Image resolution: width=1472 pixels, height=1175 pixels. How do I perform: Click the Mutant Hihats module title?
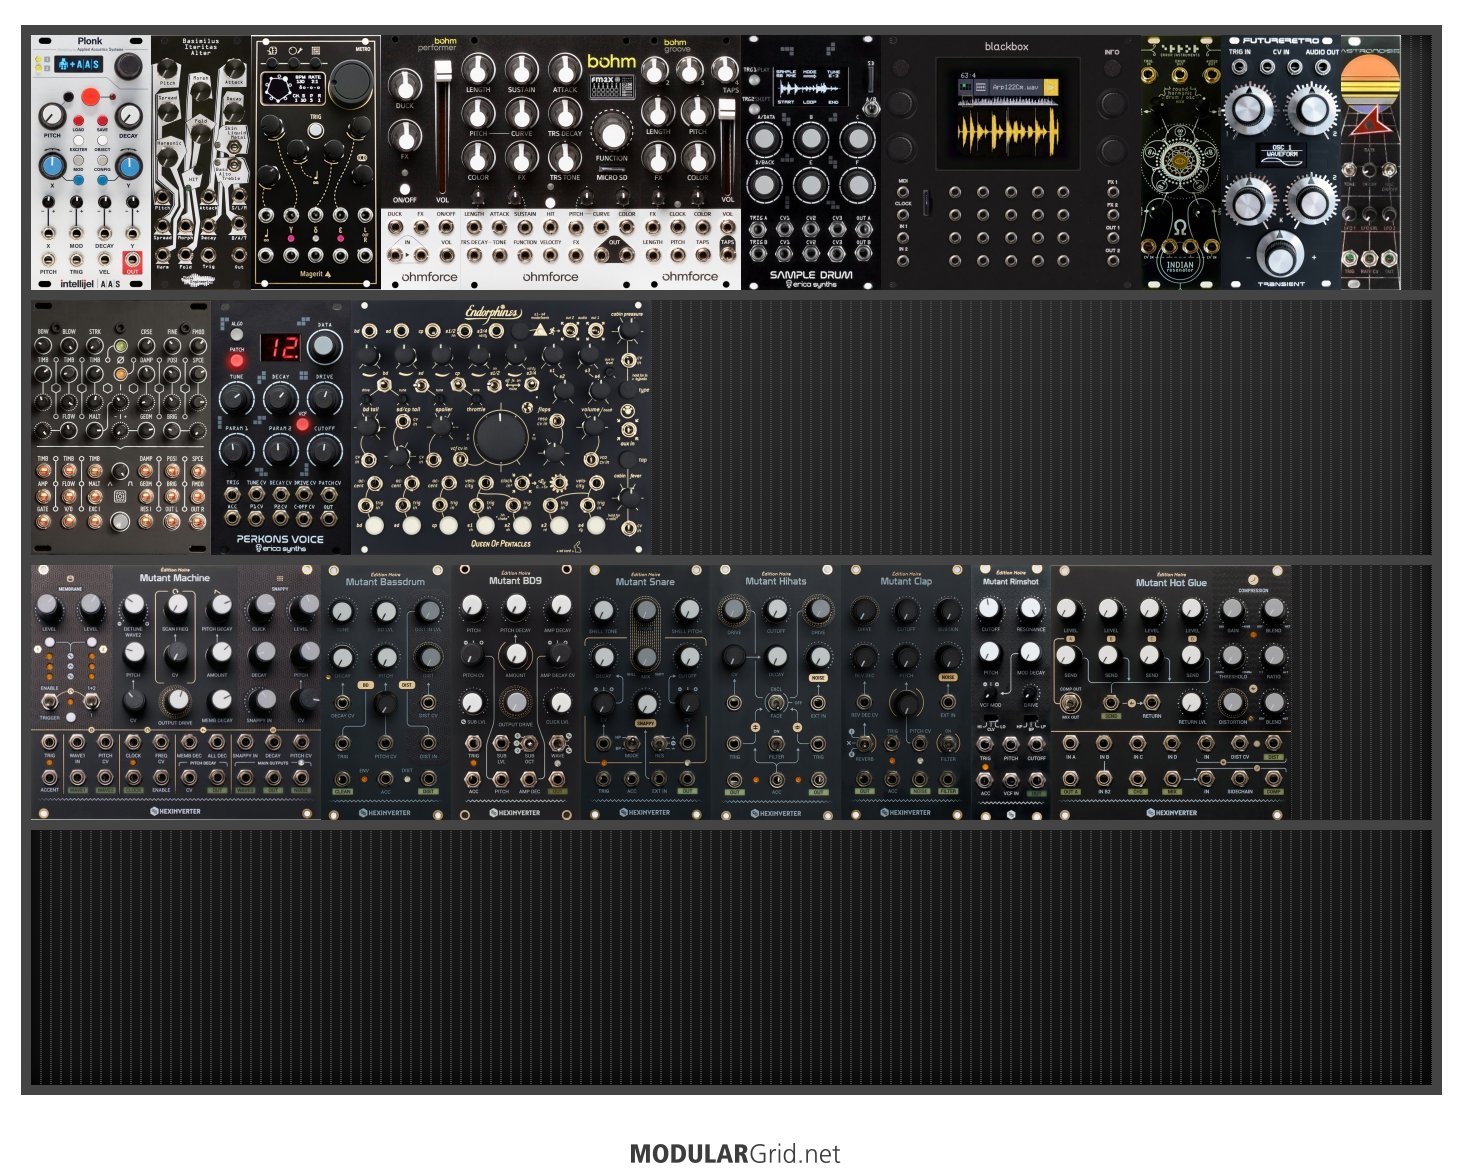point(776,580)
